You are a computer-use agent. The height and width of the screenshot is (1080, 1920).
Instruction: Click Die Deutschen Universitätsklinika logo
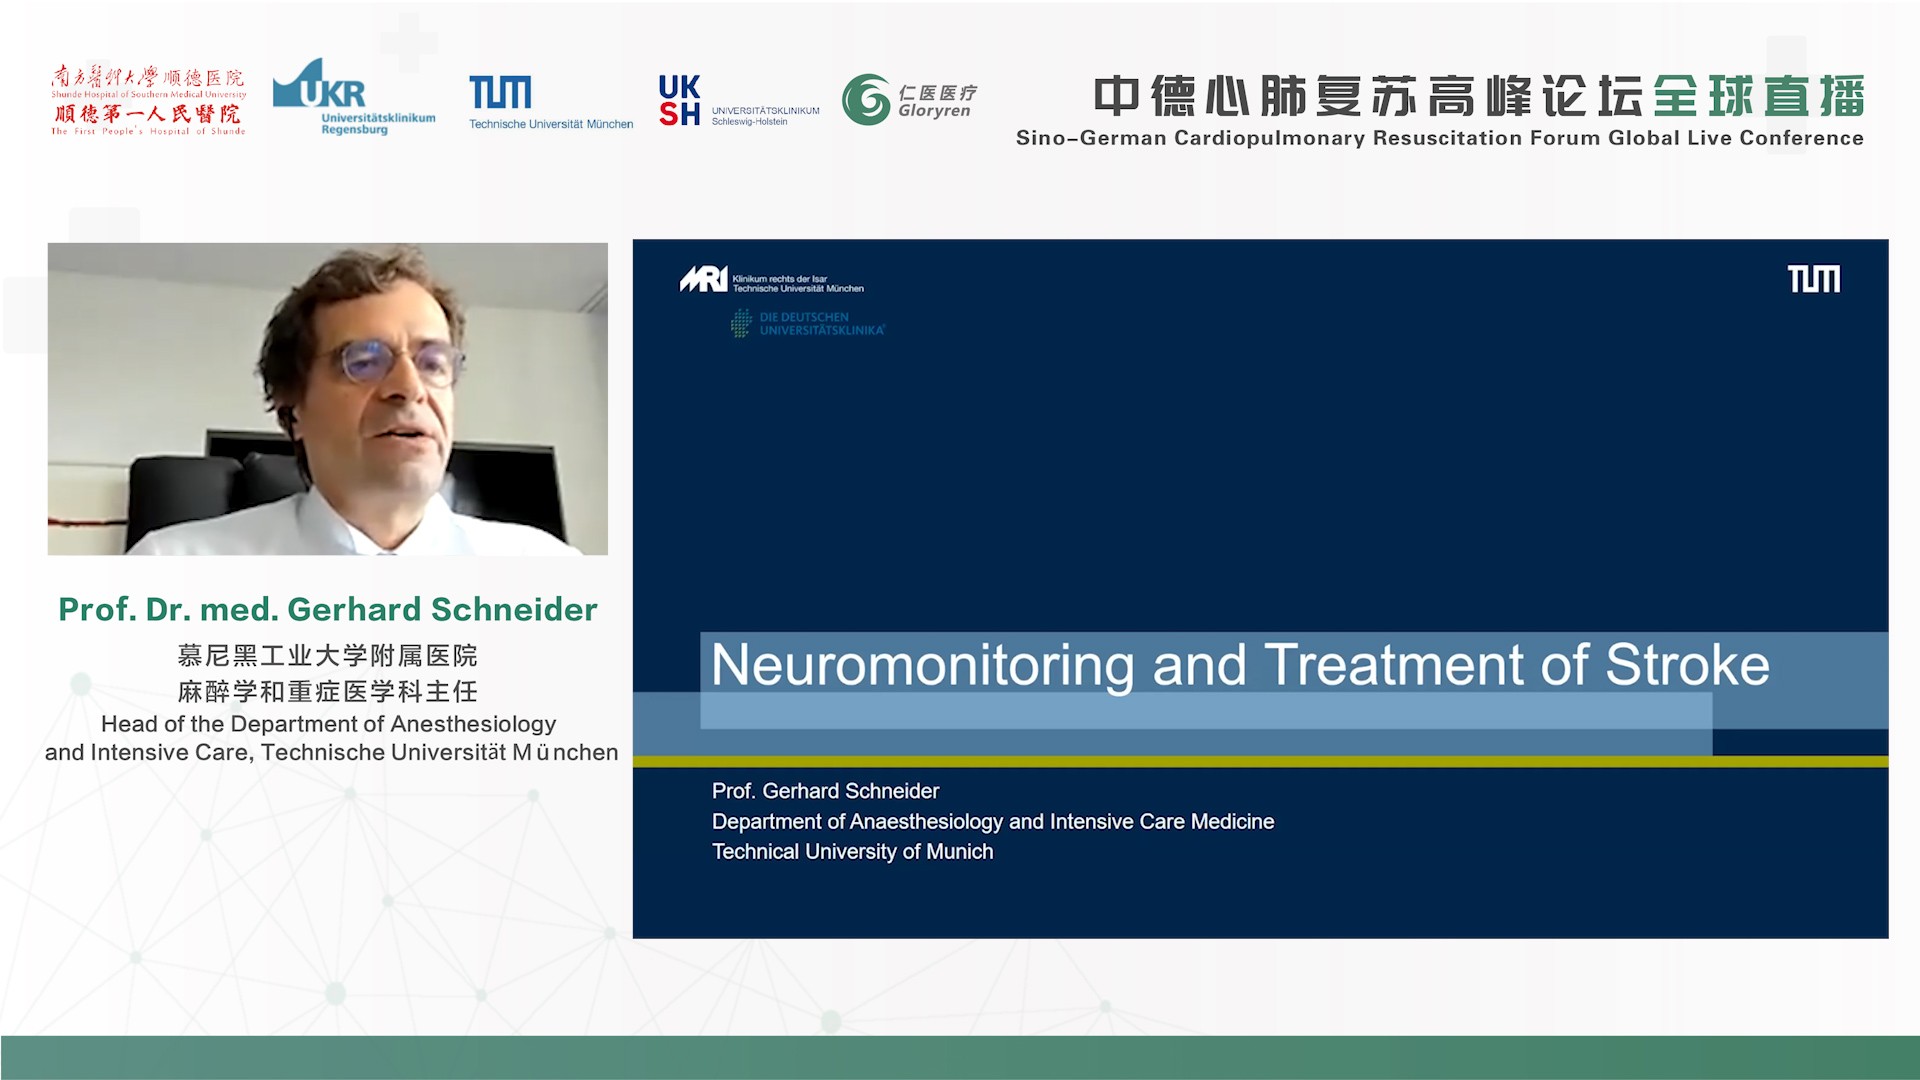(808, 323)
